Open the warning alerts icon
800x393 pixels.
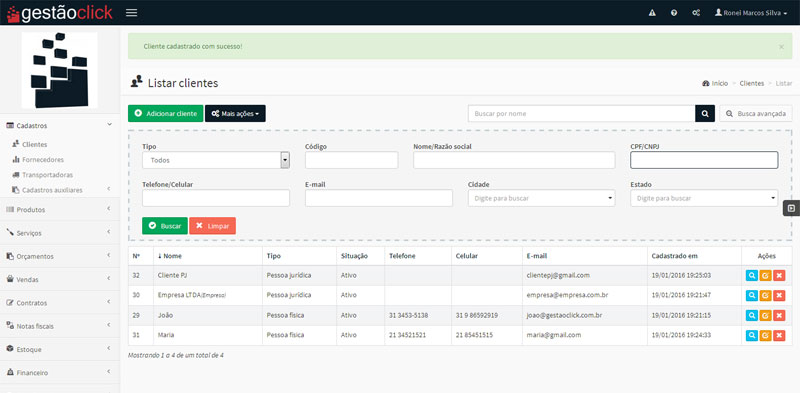click(652, 13)
